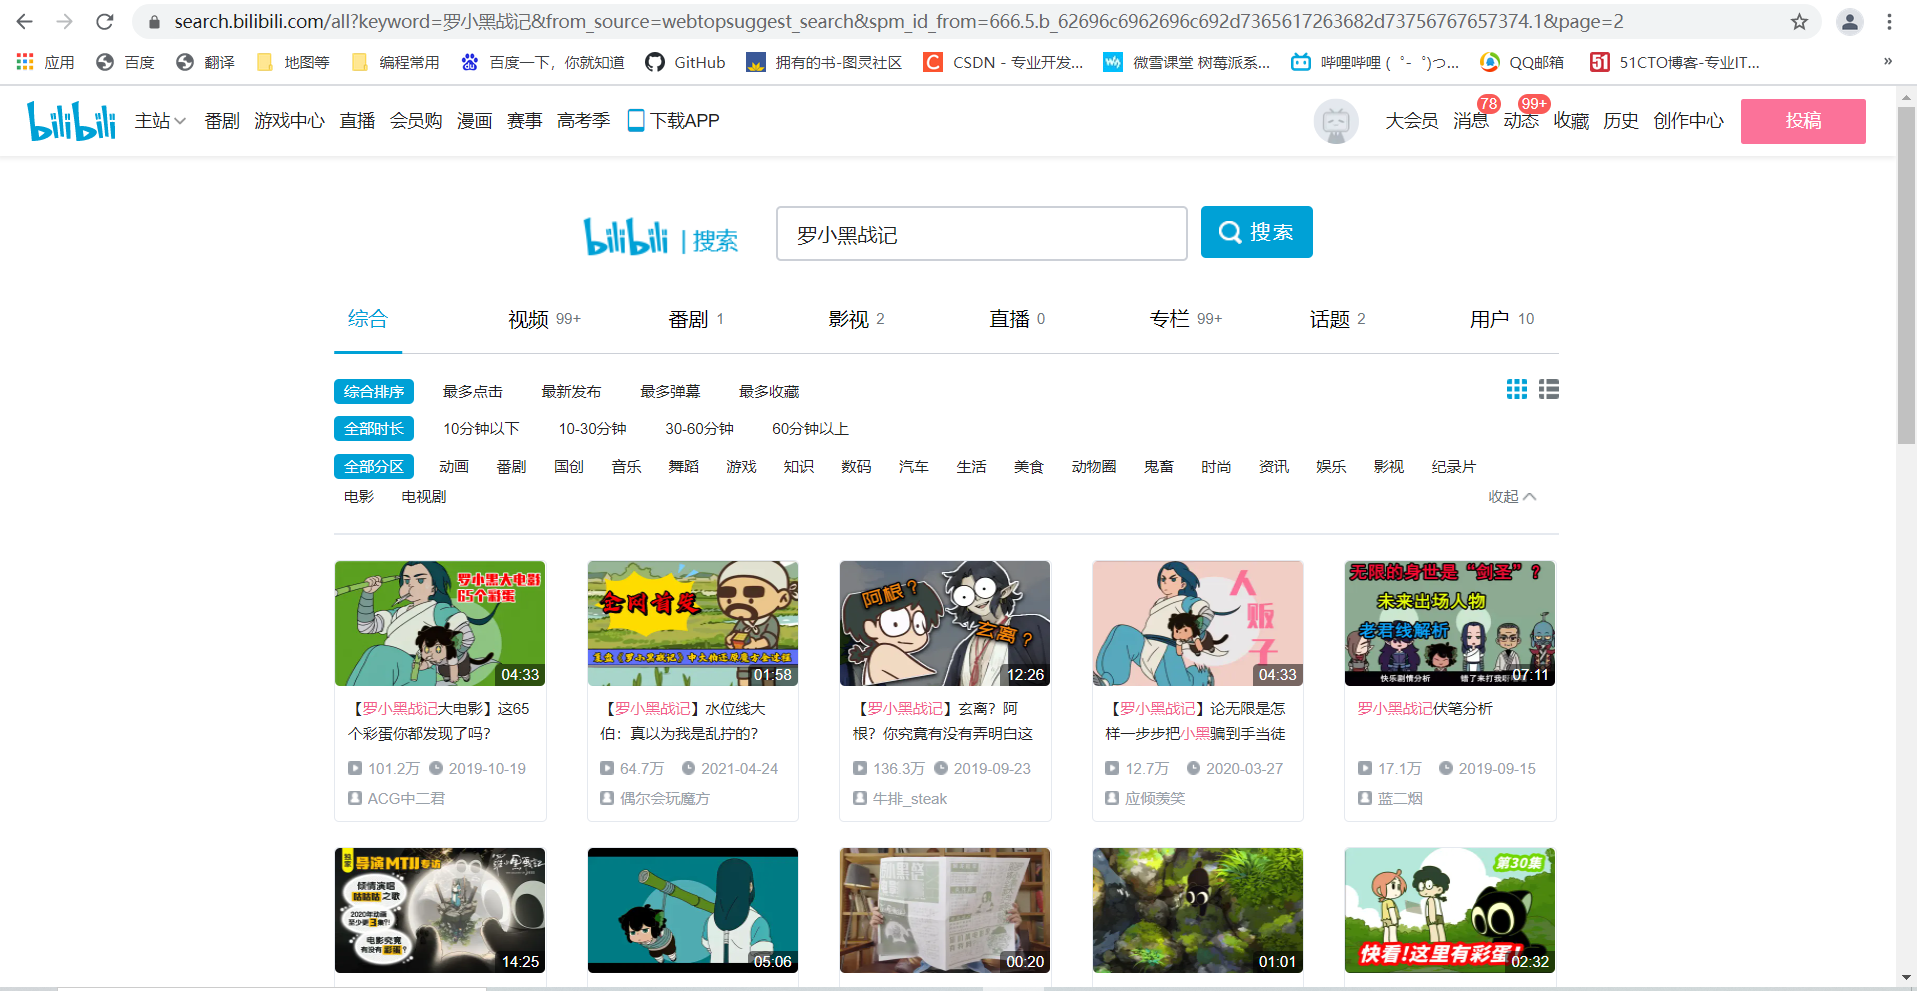Filter duration to 30-60分钟
This screenshot has height=991, width=1917.
coord(699,428)
